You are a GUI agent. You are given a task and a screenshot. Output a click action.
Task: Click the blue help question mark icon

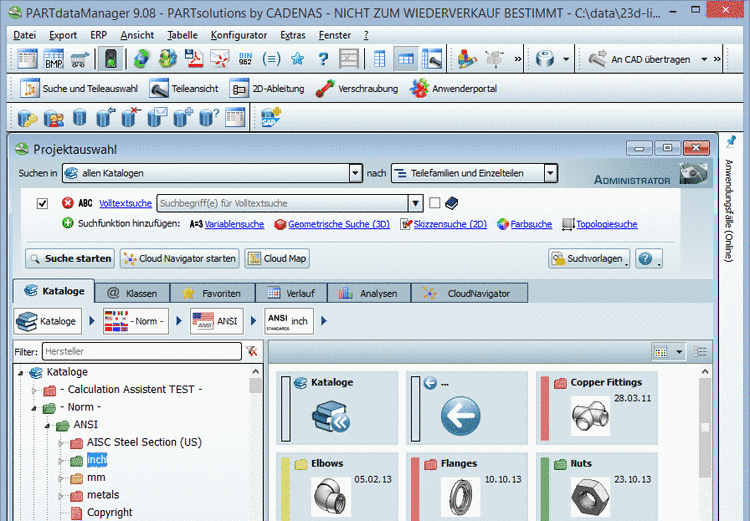coord(322,59)
